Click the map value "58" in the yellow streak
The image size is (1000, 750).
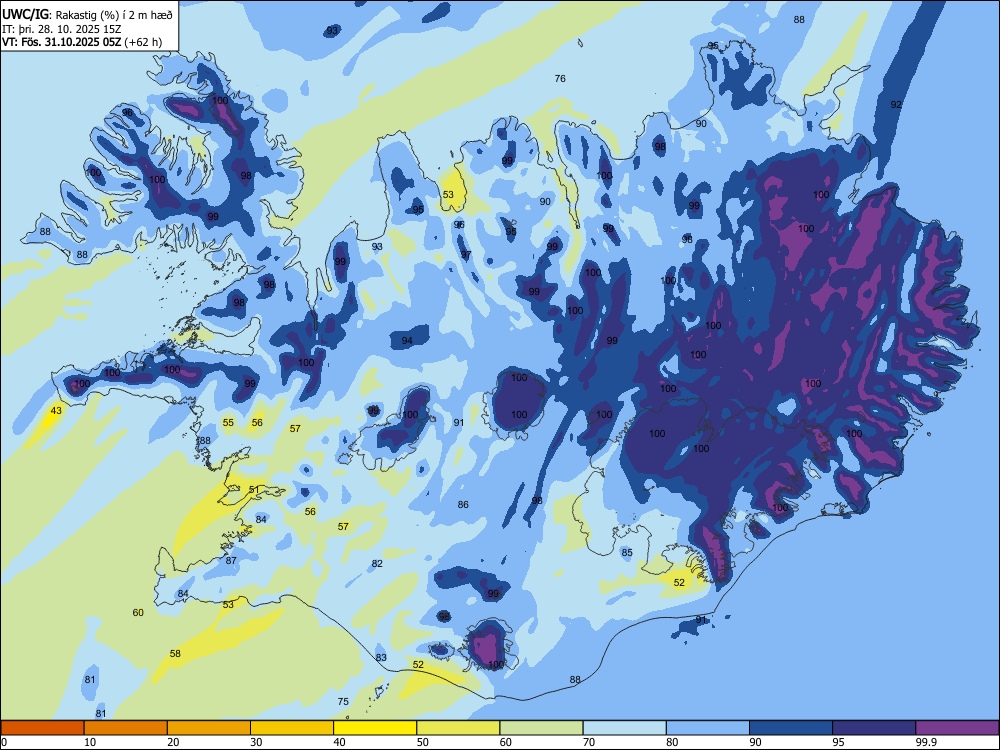point(175,654)
